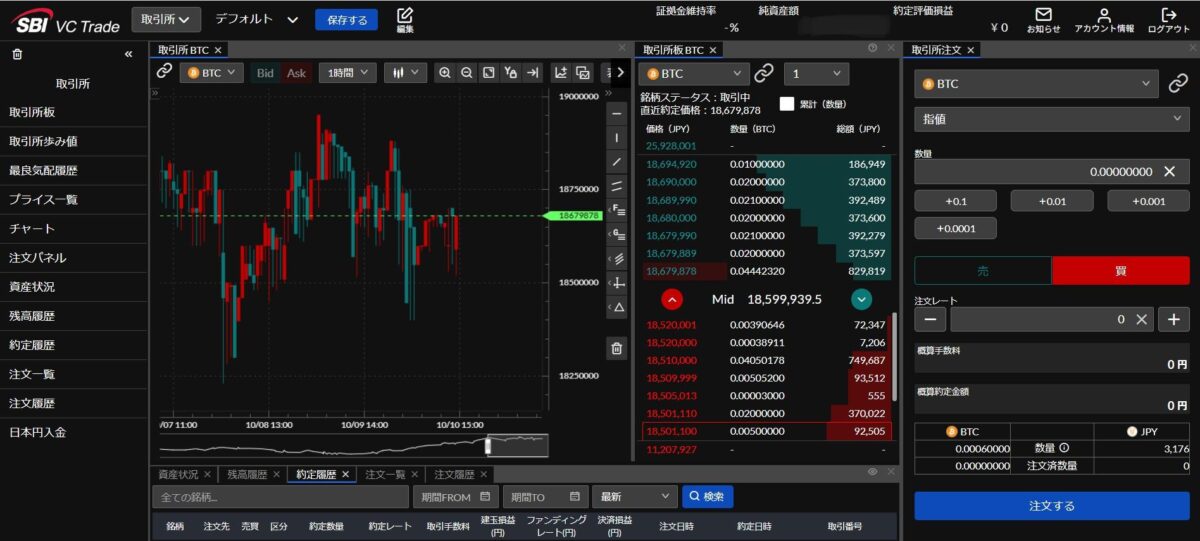This screenshot has height=541, width=1200.
Task: Toggle Y-axis lock on chart
Action: (x=511, y=73)
